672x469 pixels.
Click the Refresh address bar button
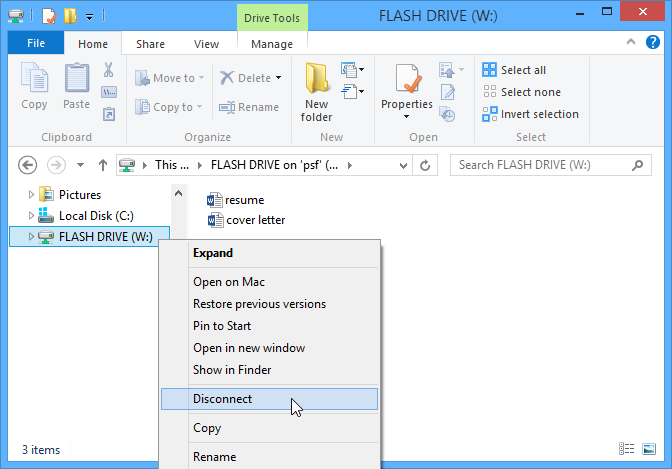click(x=425, y=165)
